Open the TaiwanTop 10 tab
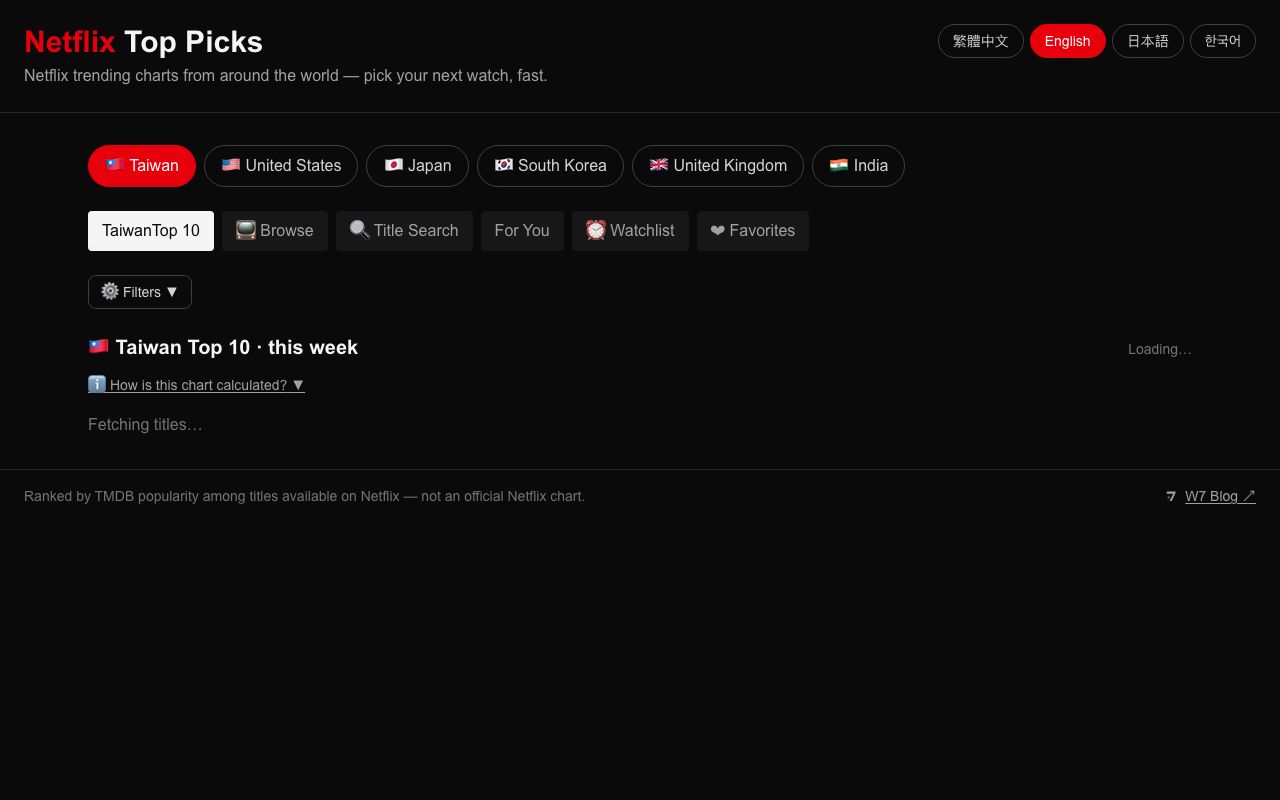Screen dimensions: 1280x800 (x=151, y=231)
